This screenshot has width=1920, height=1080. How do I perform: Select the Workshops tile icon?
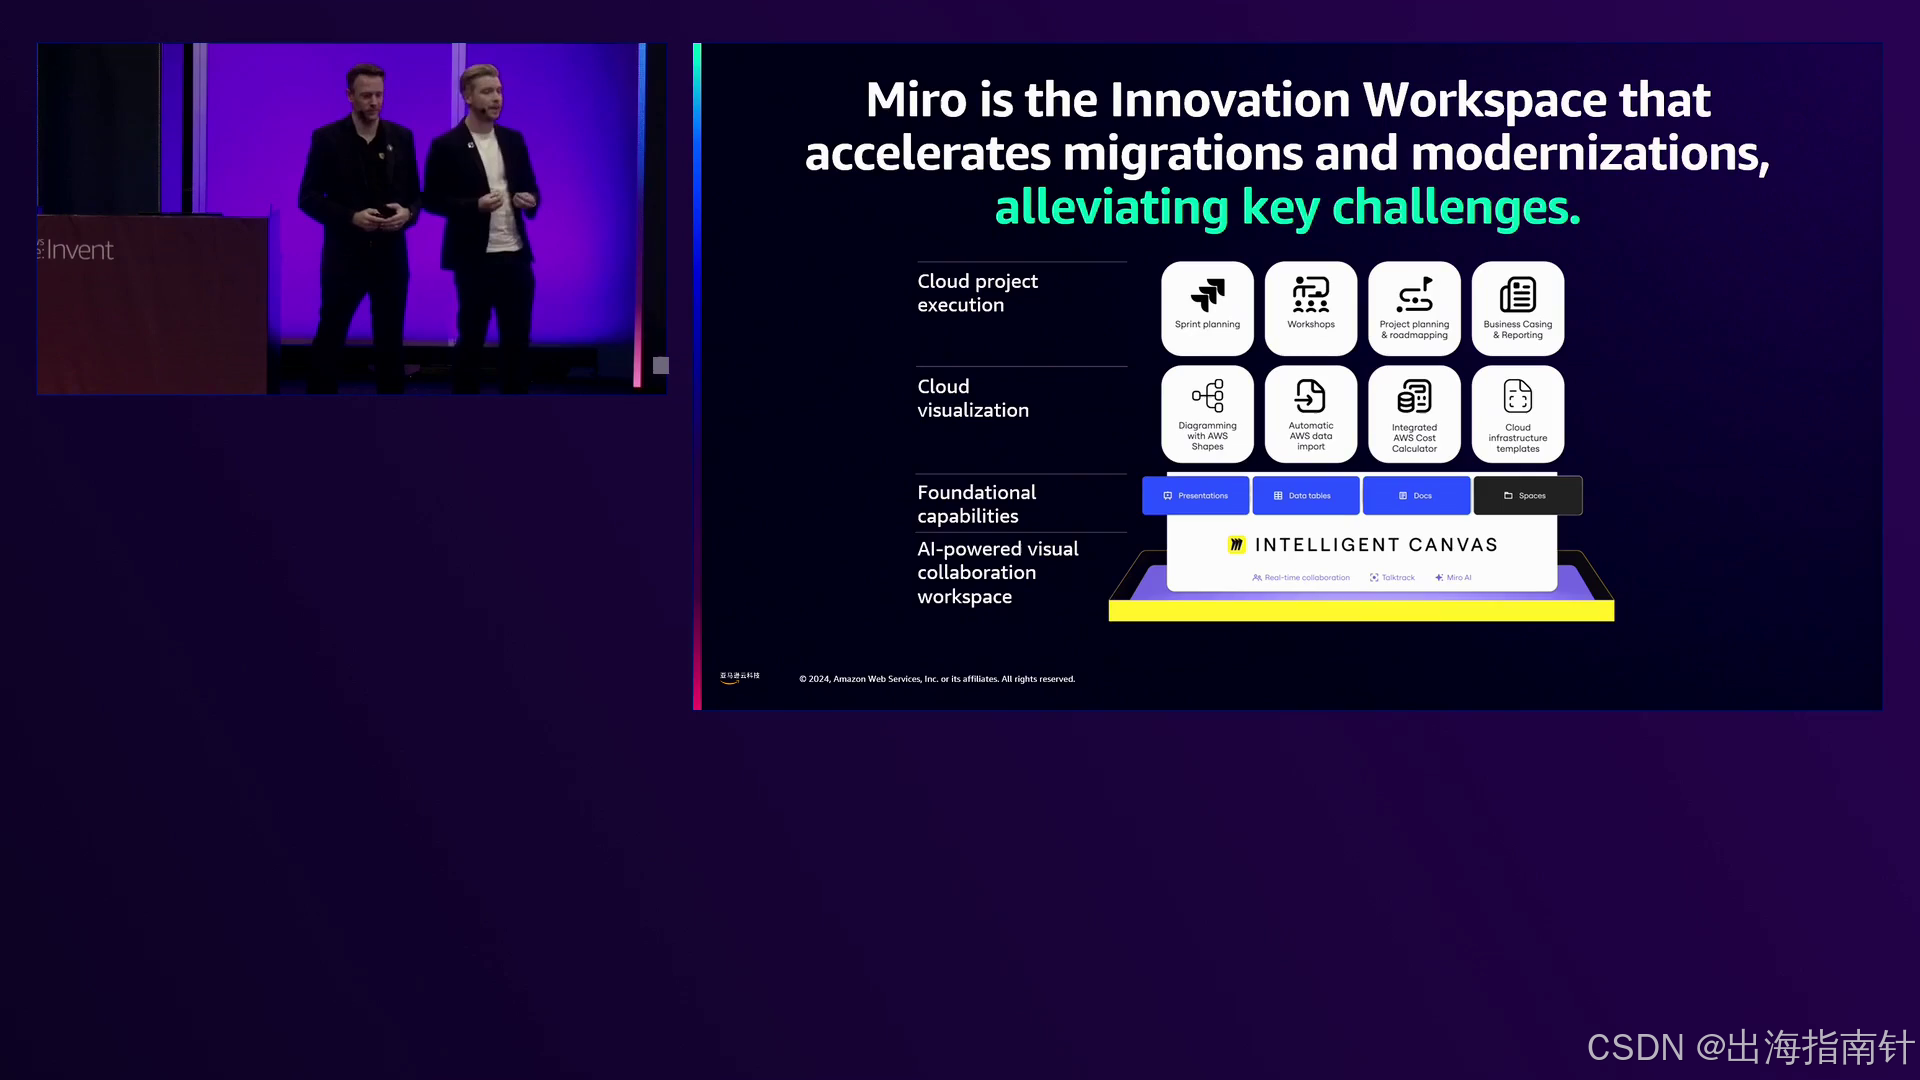point(1310,295)
